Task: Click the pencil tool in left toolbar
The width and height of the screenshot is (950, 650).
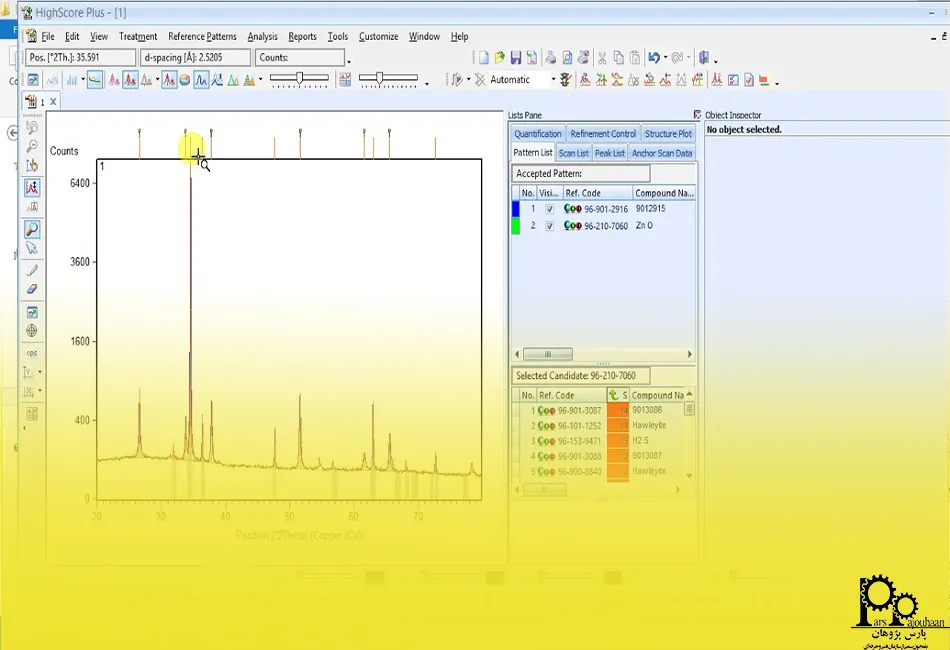Action: click(32, 270)
